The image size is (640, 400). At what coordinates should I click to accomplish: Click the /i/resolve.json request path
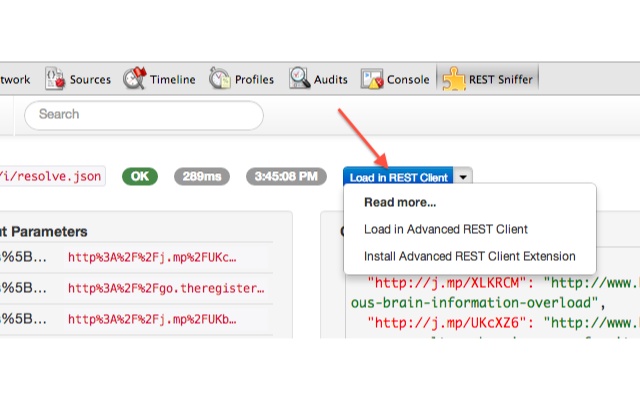click(51, 176)
